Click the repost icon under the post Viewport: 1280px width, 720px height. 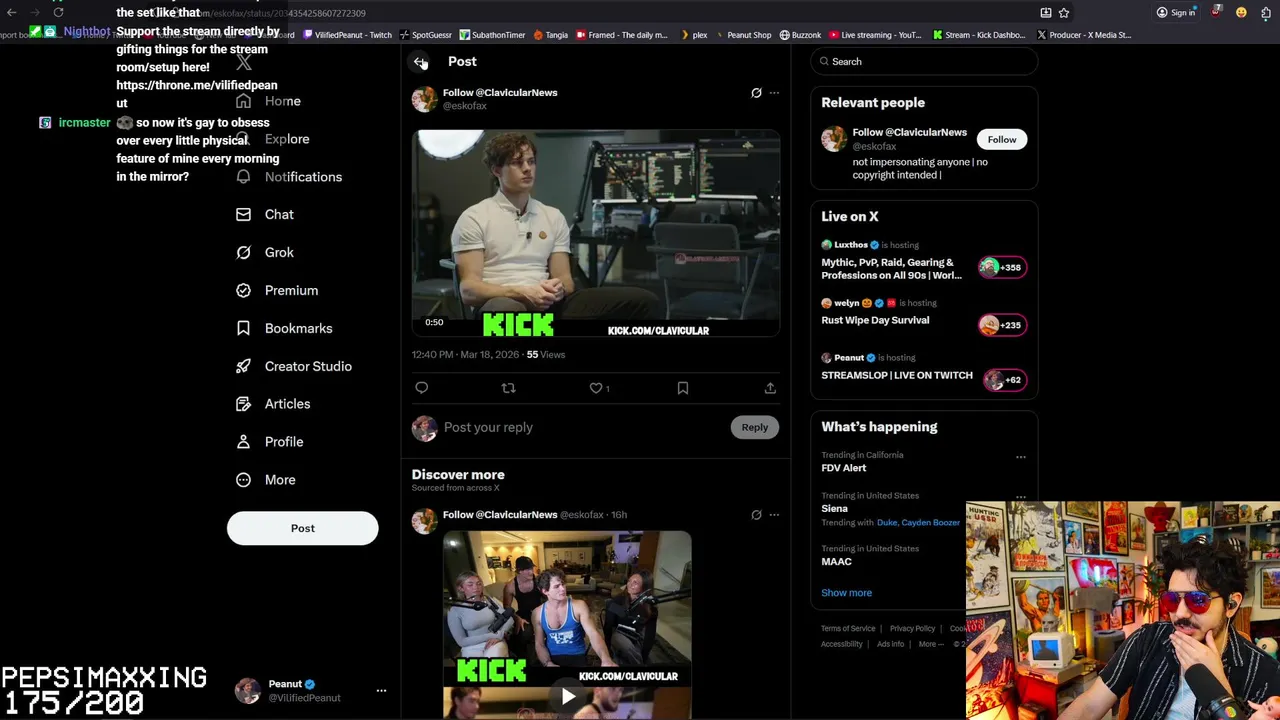point(508,388)
